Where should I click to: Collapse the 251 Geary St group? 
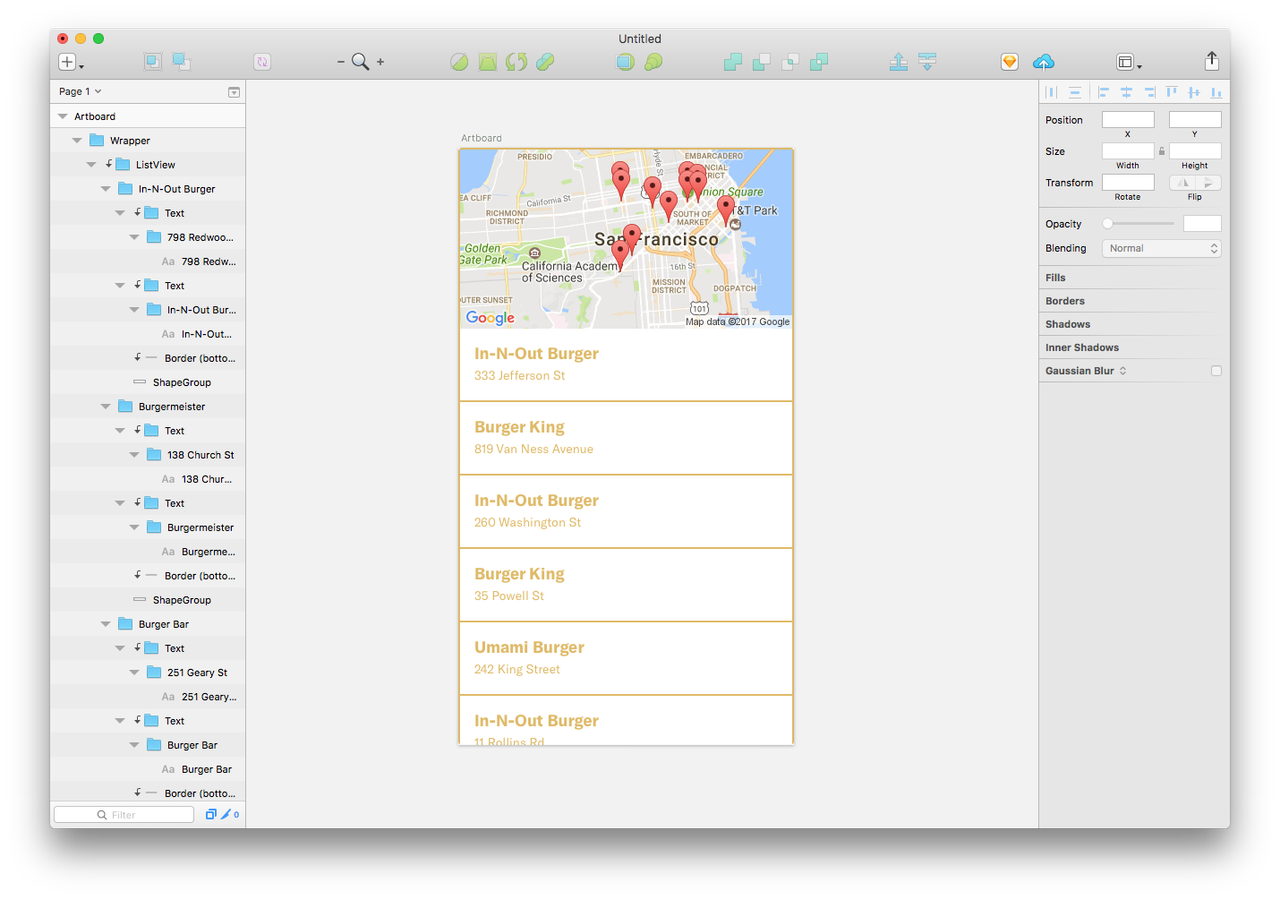134,673
